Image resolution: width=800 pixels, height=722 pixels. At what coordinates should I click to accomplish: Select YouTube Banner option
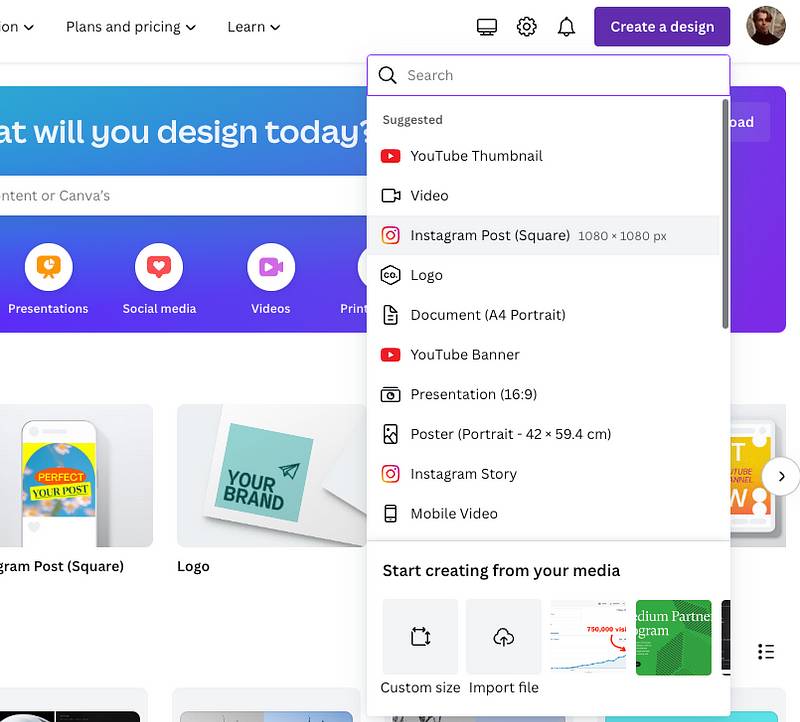click(x=543, y=355)
